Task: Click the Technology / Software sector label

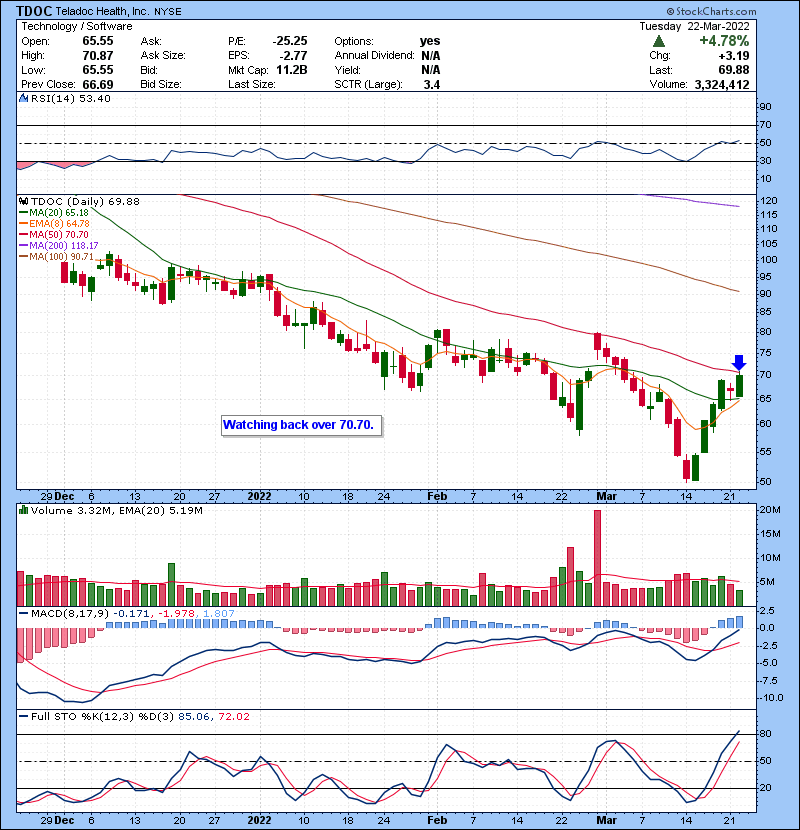Action: pos(77,26)
